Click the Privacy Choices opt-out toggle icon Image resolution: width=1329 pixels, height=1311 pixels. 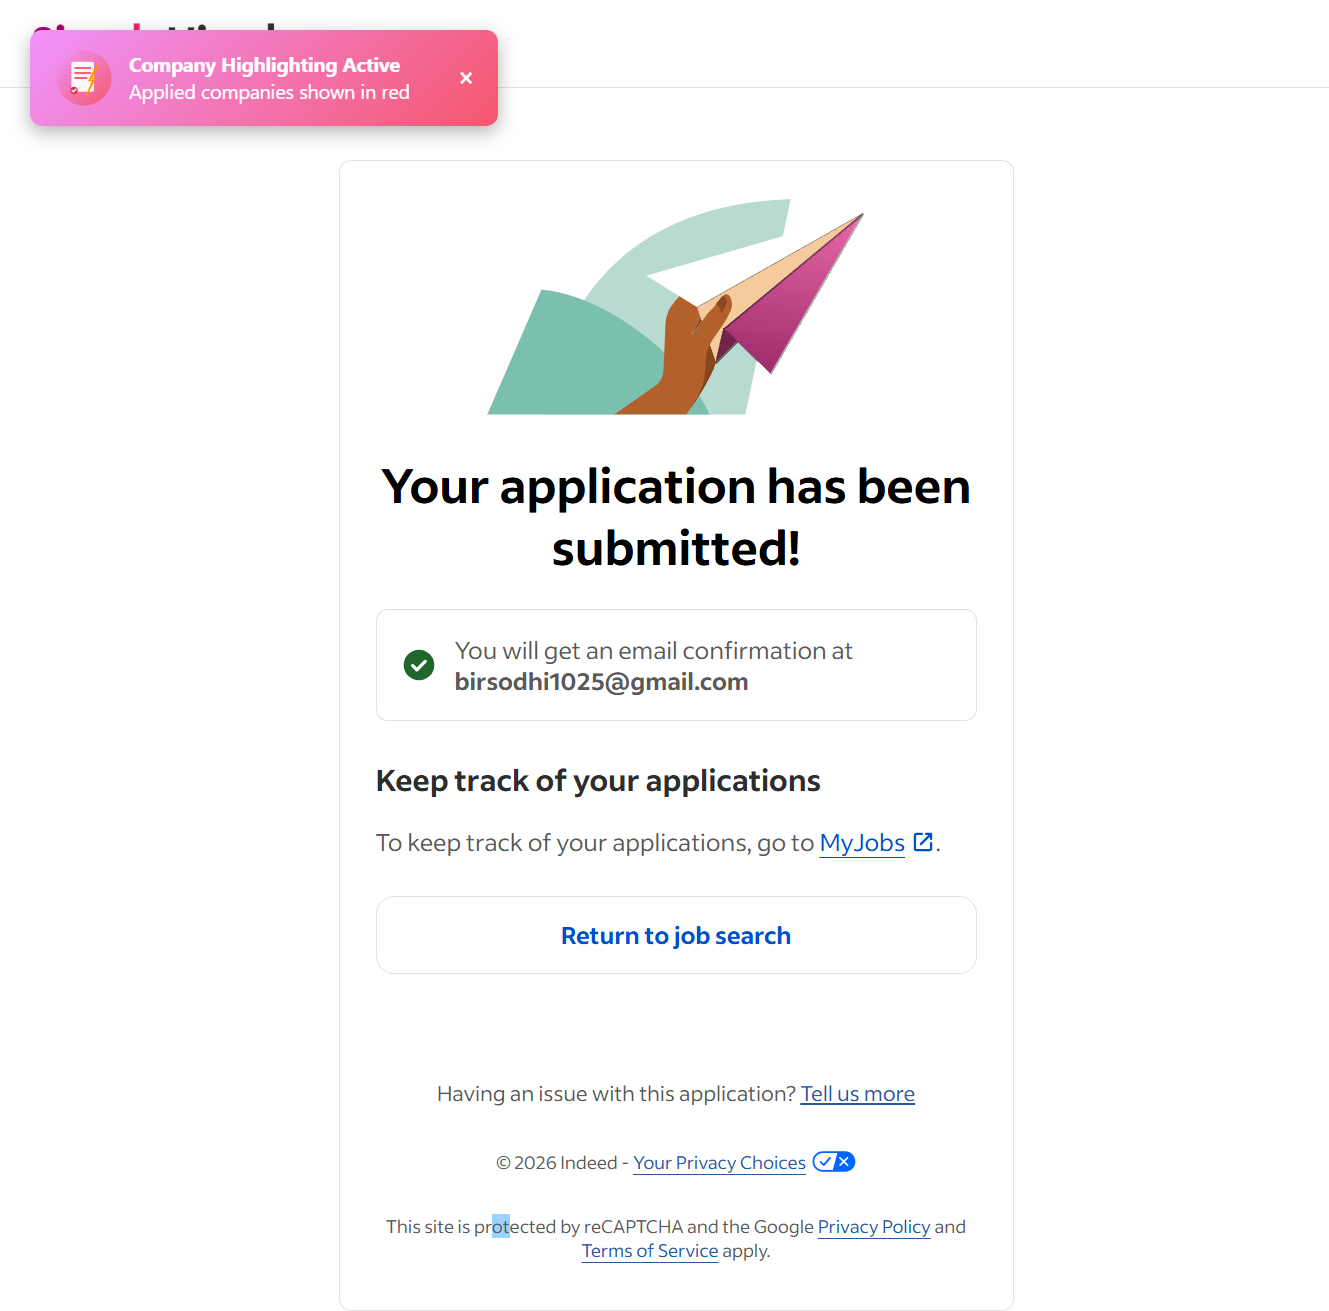point(834,1162)
